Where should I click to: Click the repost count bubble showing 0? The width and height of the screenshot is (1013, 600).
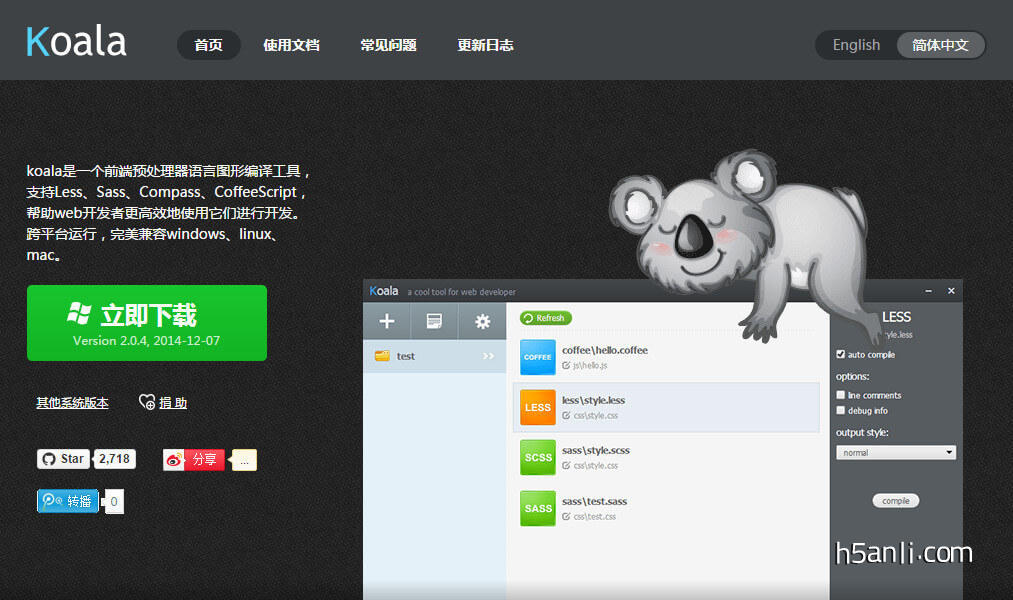114,501
